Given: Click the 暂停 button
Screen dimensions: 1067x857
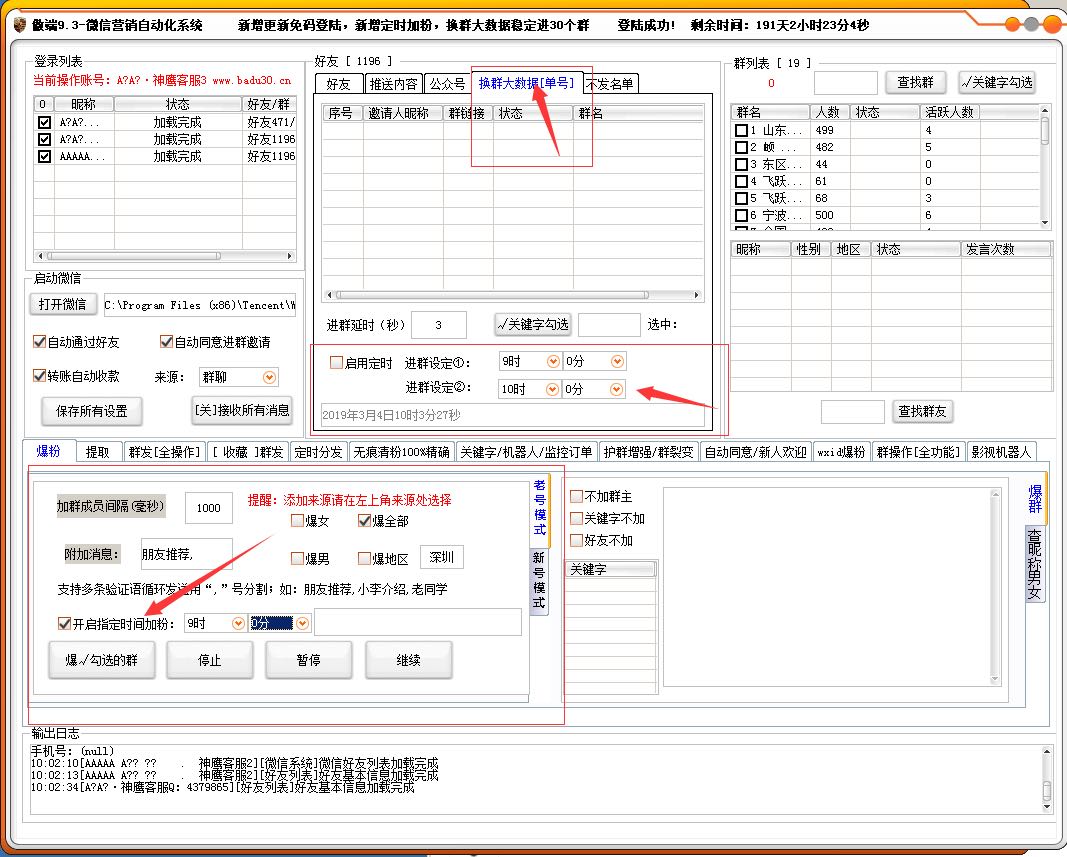Looking at the screenshot, I should pyautogui.click(x=308, y=660).
